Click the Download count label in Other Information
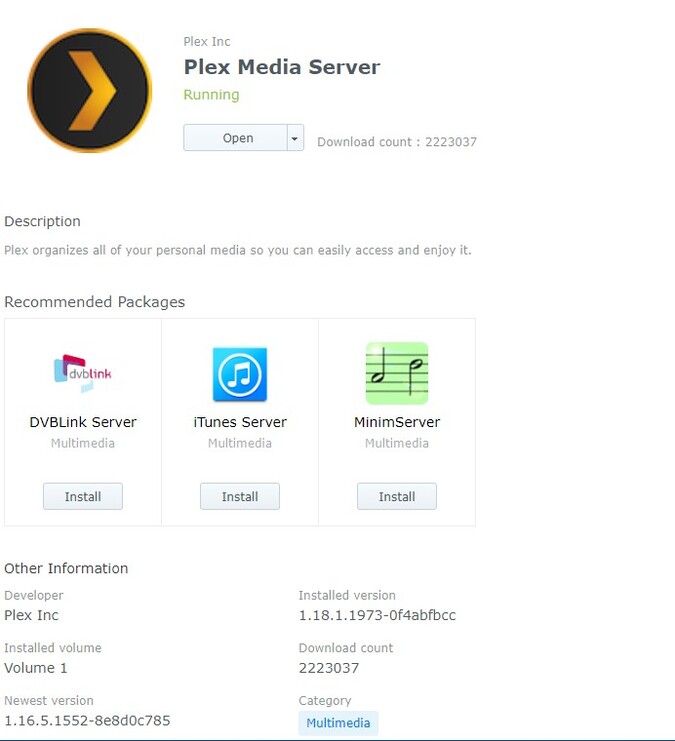This screenshot has height=741, width=675. tap(346, 648)
